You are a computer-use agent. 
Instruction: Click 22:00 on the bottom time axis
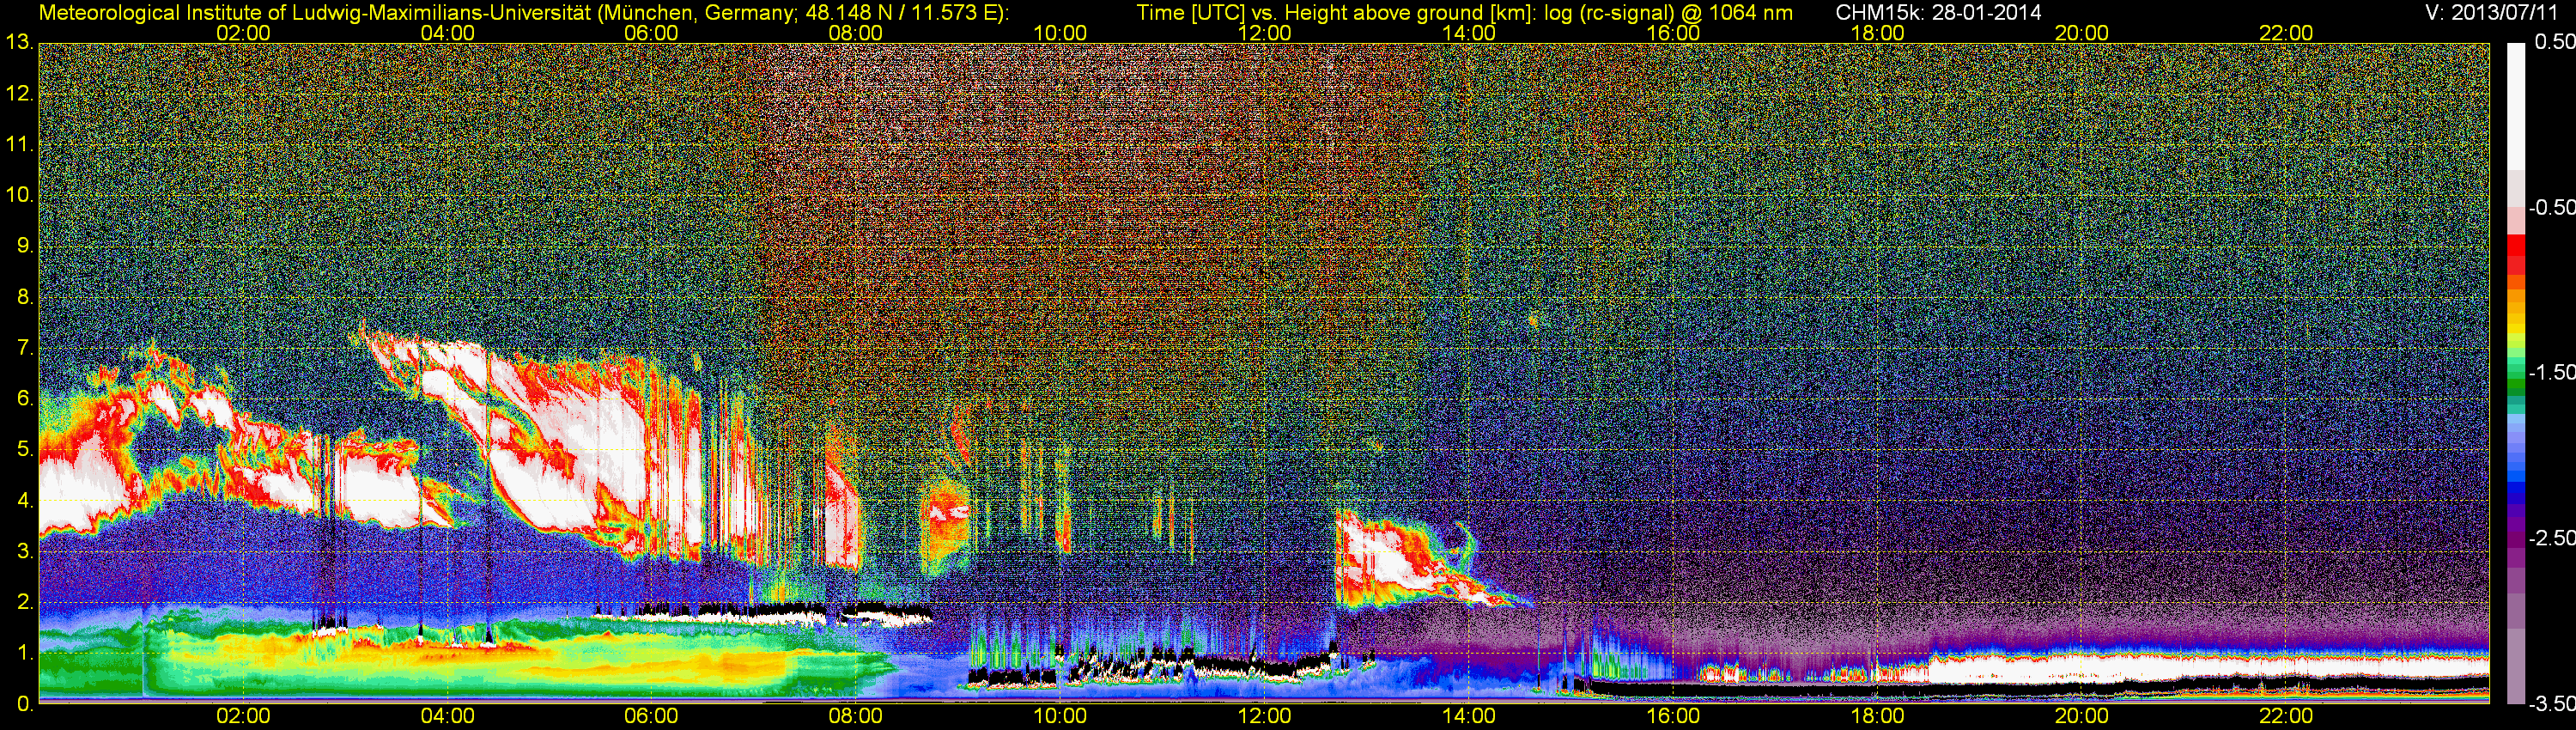tap(2286, 716)
